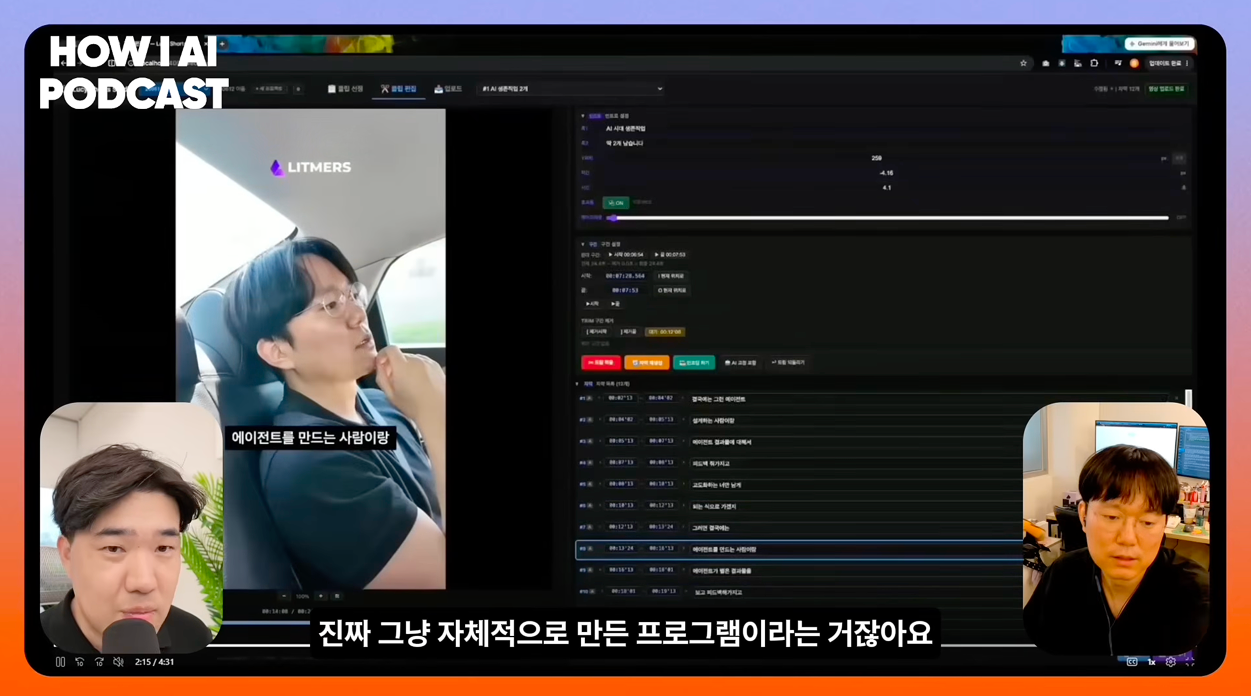Click the AI correction request button
The height and width of the screenshot is (696, 1251).
740,363
